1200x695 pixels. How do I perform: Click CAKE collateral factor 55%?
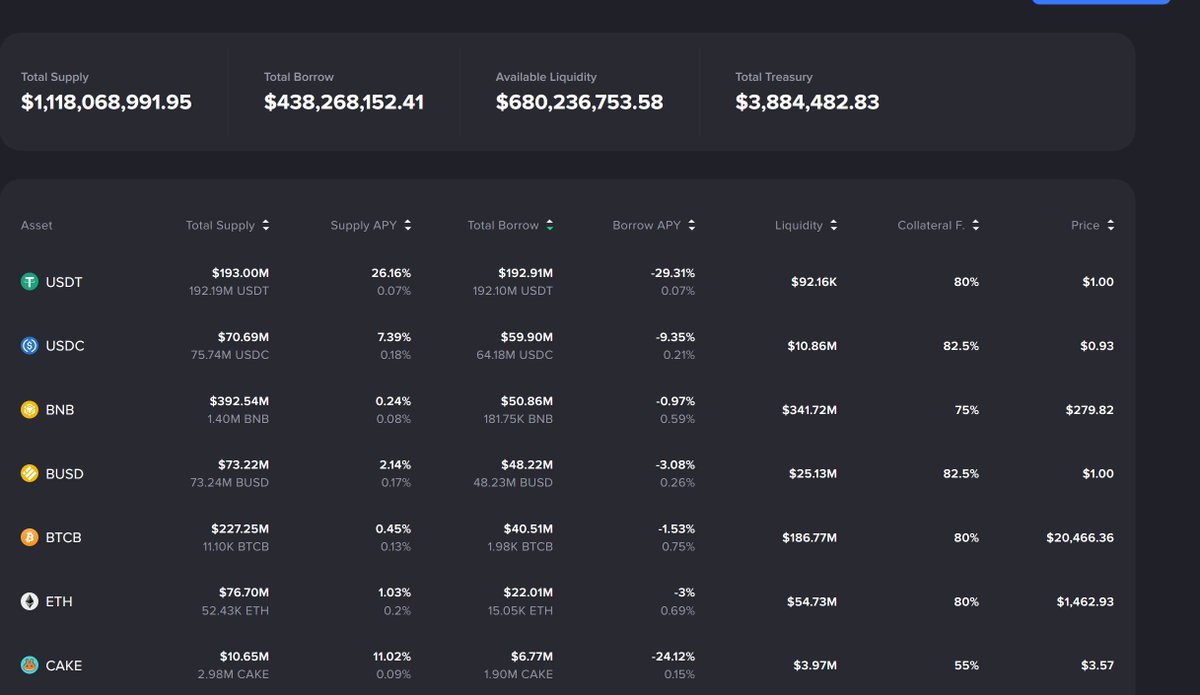[x=966, y=666]
